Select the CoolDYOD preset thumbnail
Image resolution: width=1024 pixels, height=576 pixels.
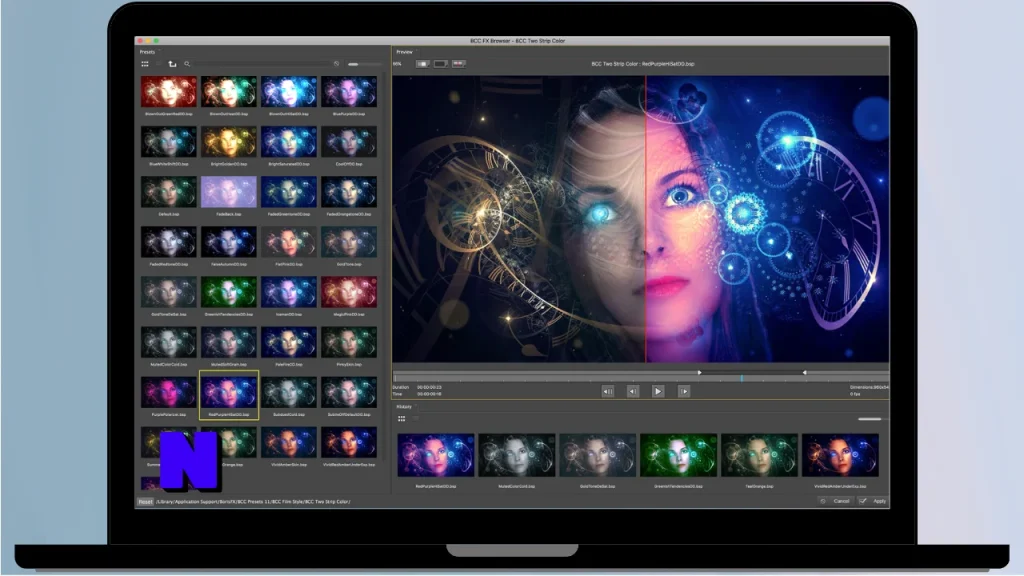click(349, 142)
